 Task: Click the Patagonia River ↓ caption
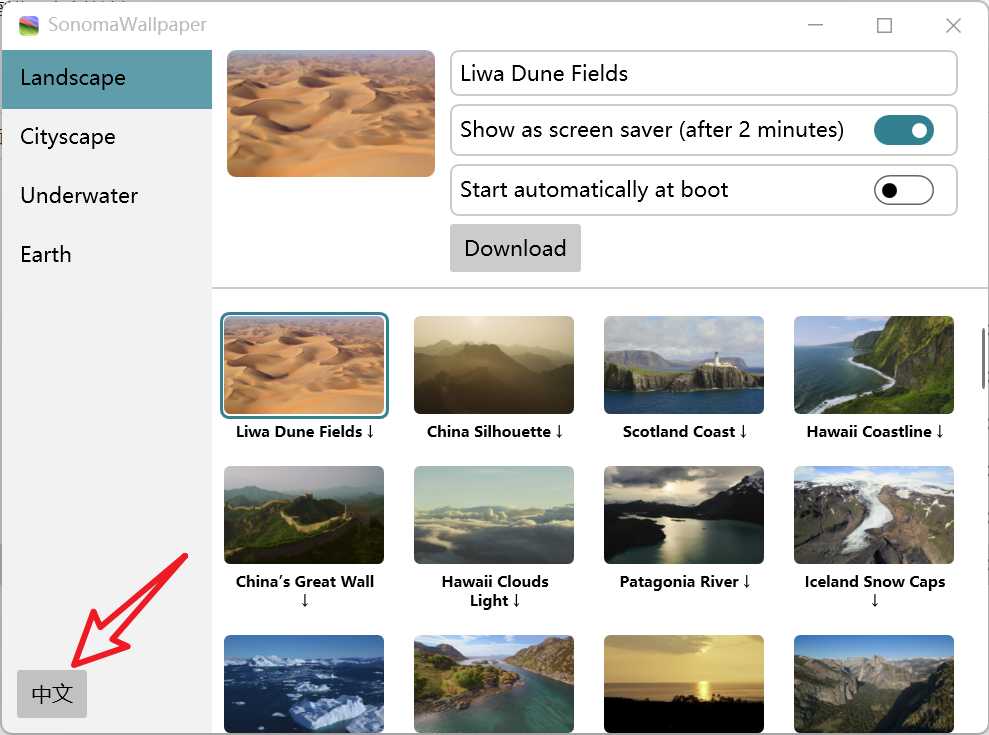(x=685, y=582)
